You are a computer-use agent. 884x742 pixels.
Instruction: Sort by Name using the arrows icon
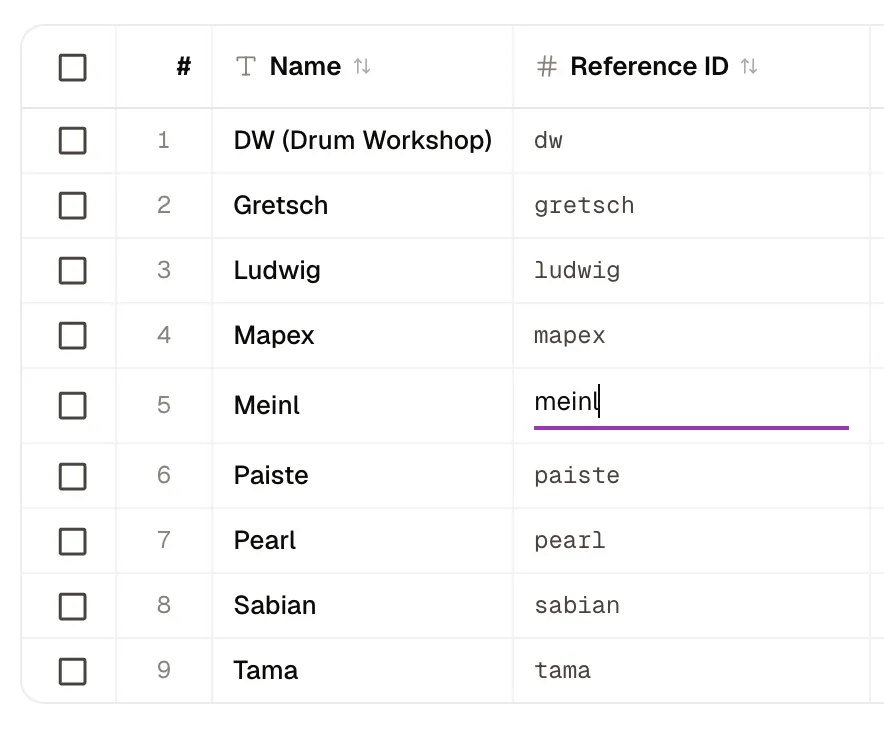[362, 67]
